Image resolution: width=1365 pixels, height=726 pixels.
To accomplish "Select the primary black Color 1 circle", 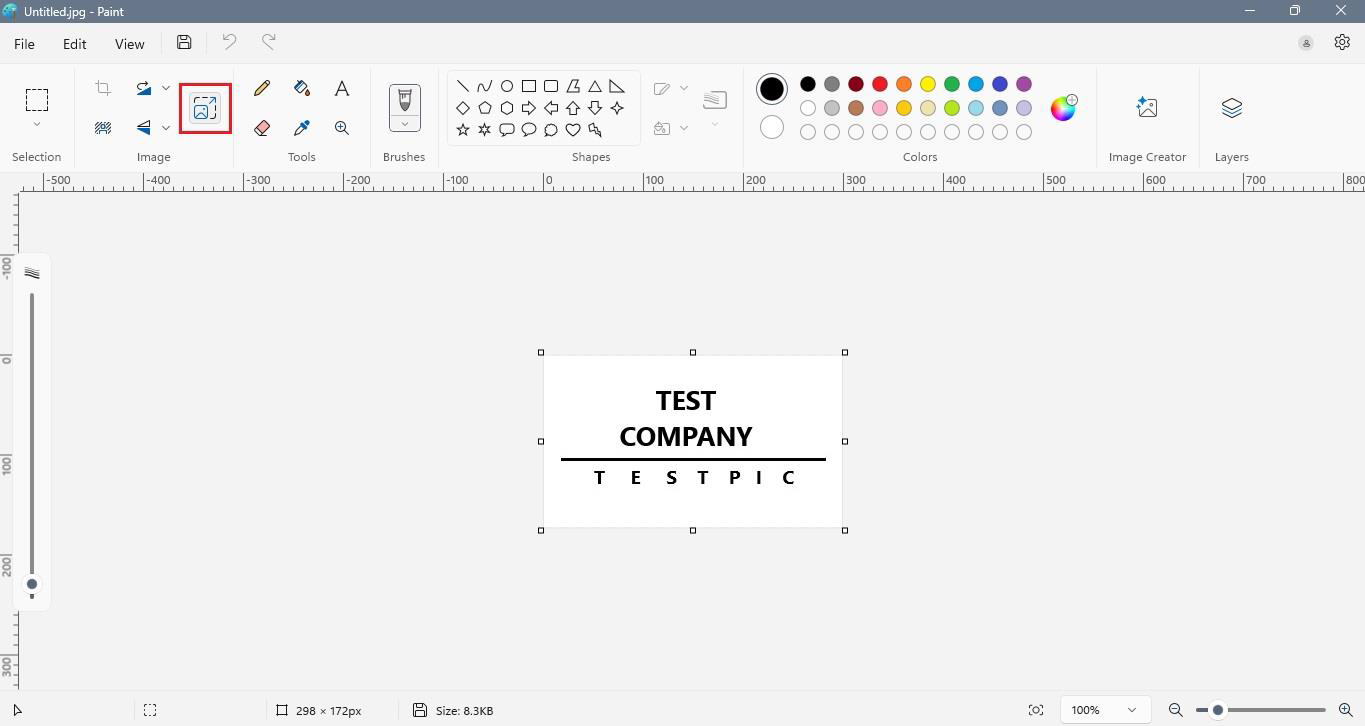I will [x=771, y=89].
